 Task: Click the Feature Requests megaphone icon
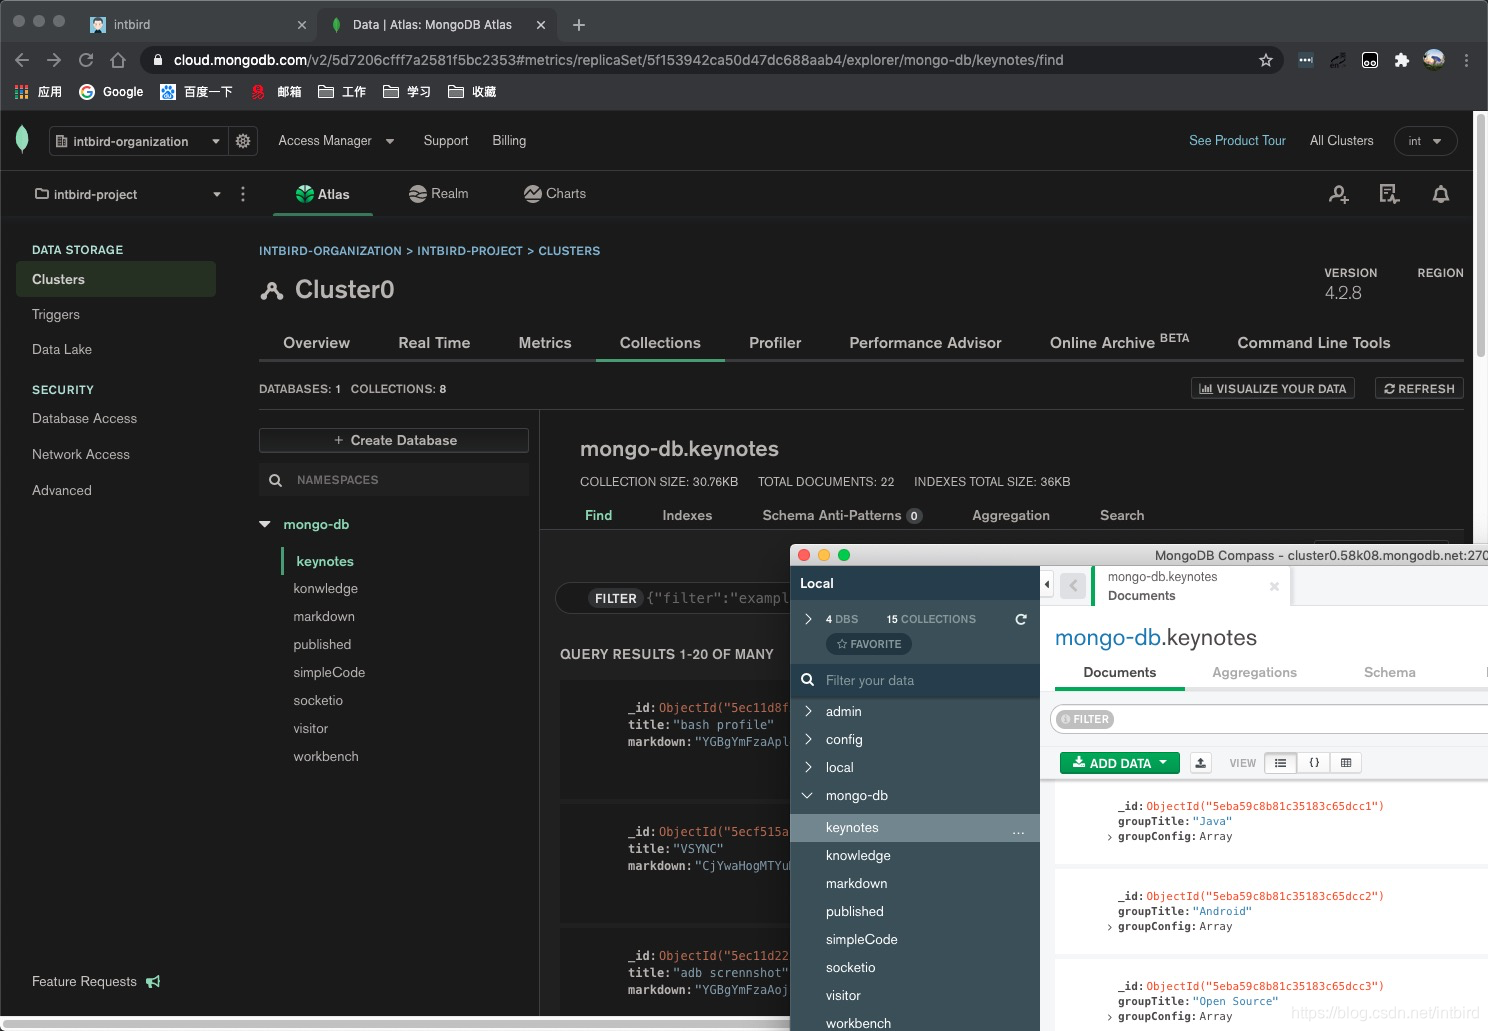153,982
